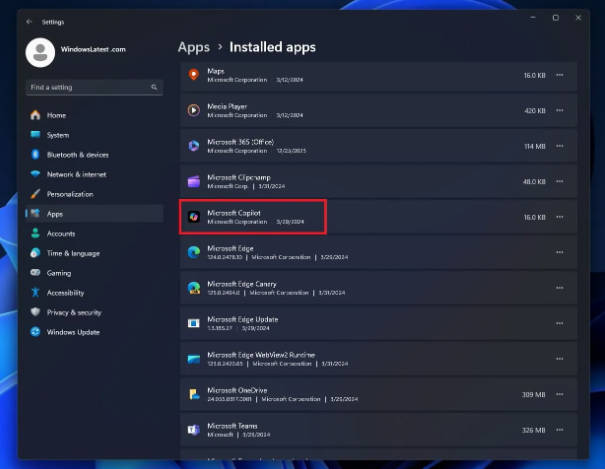This screenshot has height=469, width=605.
Task: Open more options for Microsoft Edge Canary
Action: click(x=559, y=288)
